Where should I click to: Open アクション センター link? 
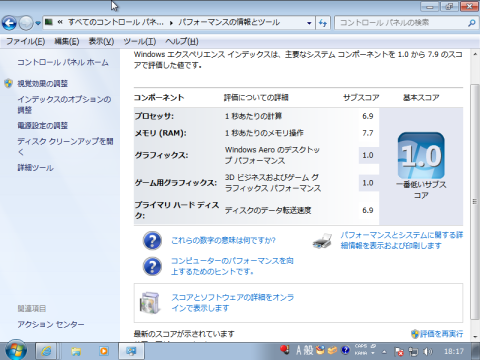(x=51, y=324)
